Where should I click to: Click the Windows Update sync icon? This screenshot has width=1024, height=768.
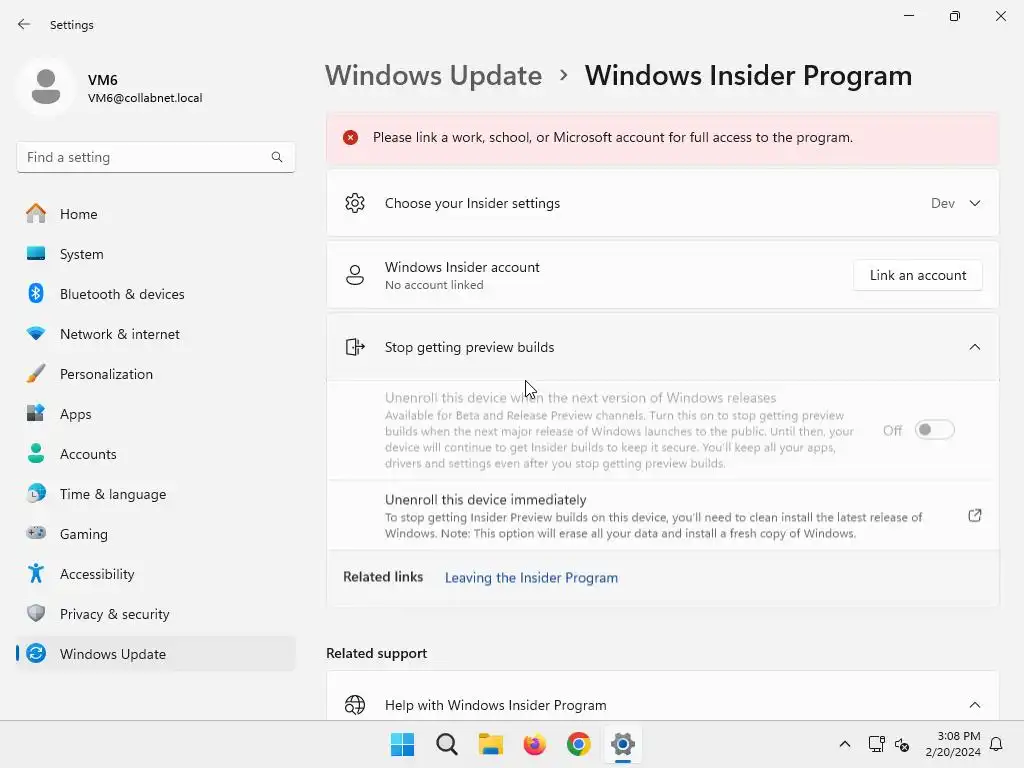coord(36,653)
